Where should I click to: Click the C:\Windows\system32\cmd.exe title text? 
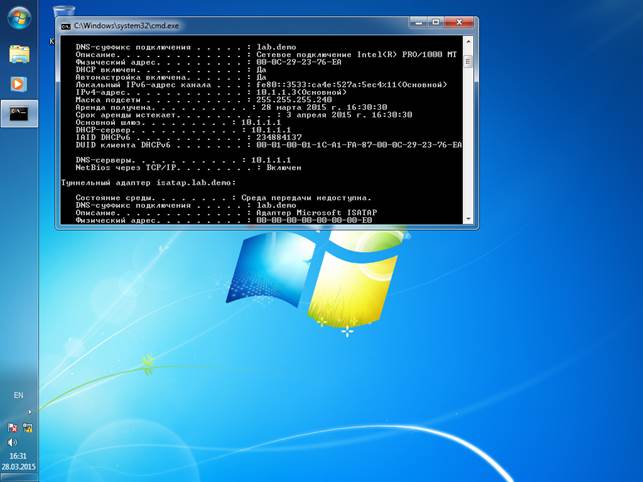coord(126,26)
